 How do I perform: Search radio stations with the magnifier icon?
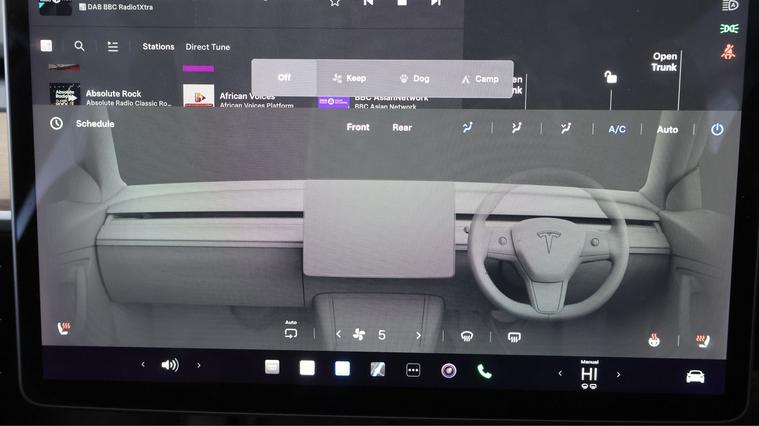click(x=79, y=46)
